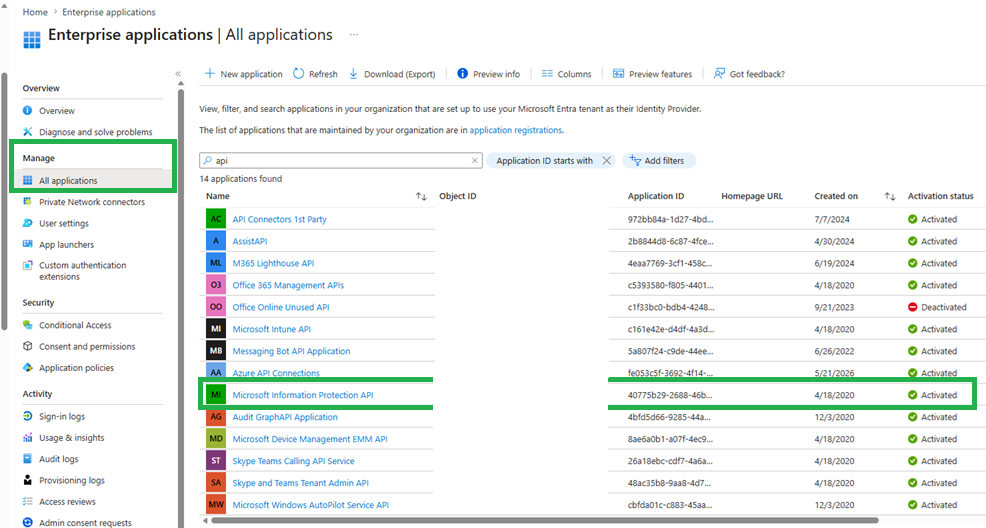This screenshot has width=986, height=528.
Task: Open the Columns chooser
Action: pyautogui.click(x=567, y=74)
